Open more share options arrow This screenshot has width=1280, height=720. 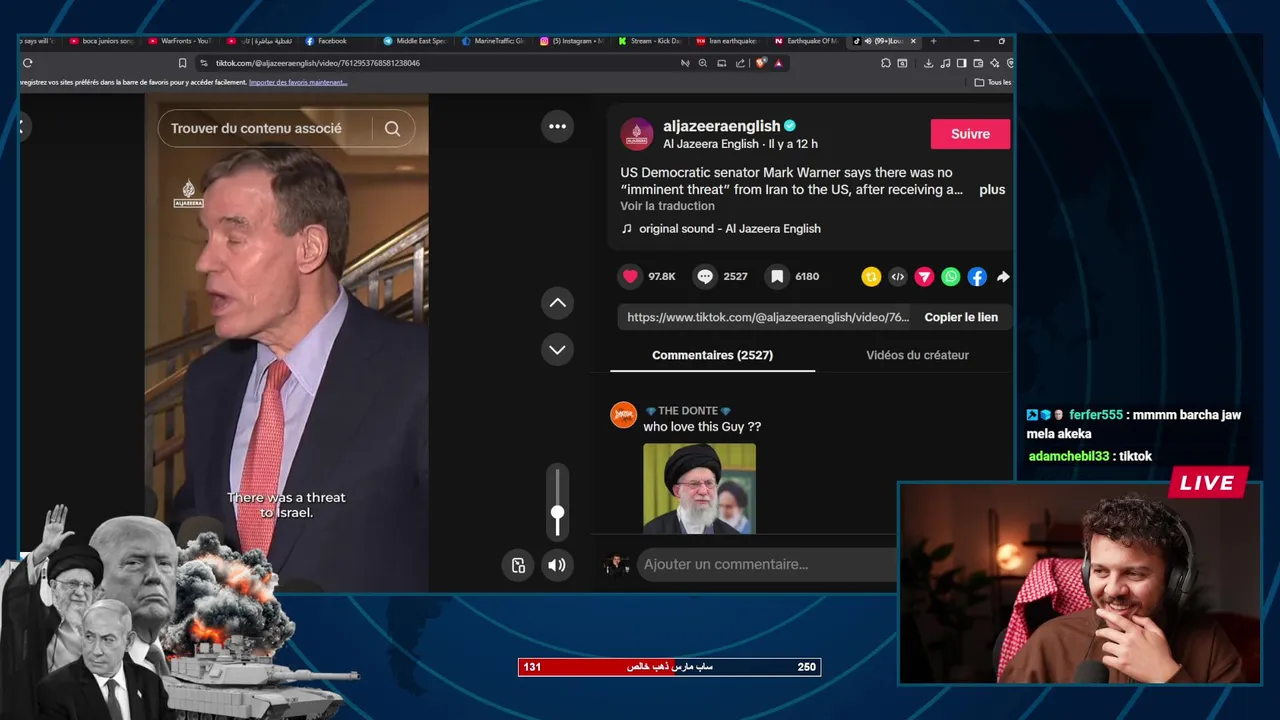1003,277
